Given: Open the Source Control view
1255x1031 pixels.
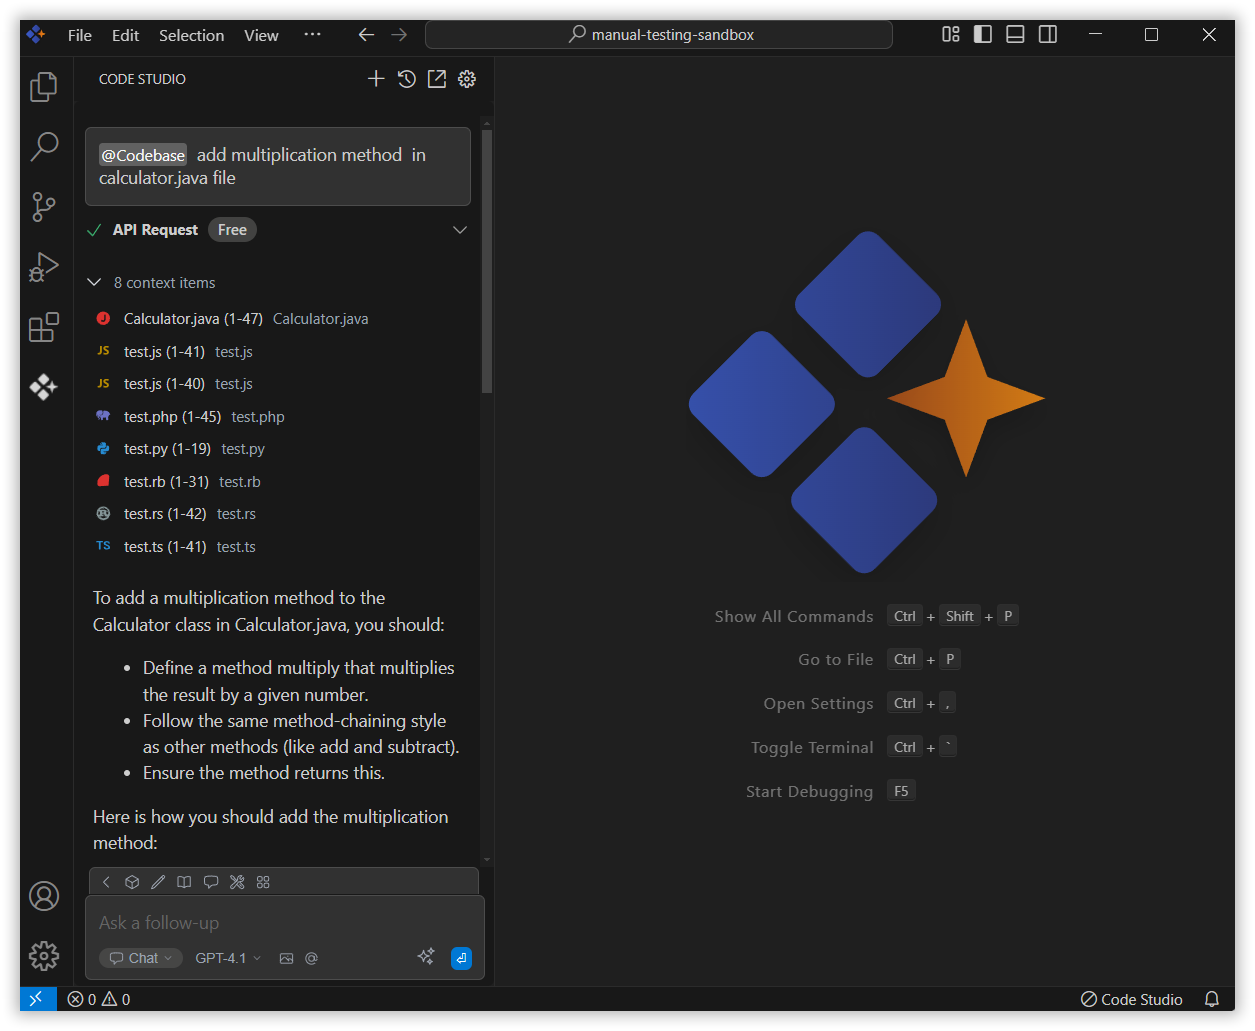Looking at the screenshot, I should point(43,207).
